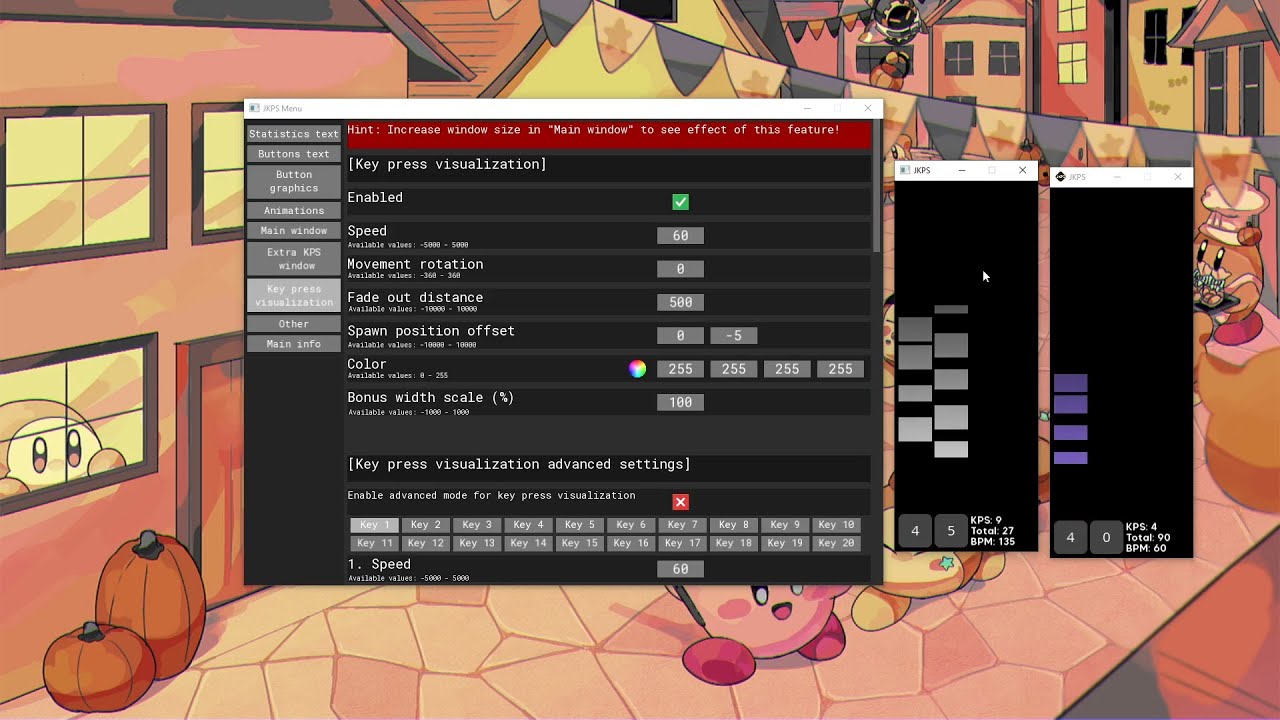Edit the Movement rotation value field

[x=680, y=269]
